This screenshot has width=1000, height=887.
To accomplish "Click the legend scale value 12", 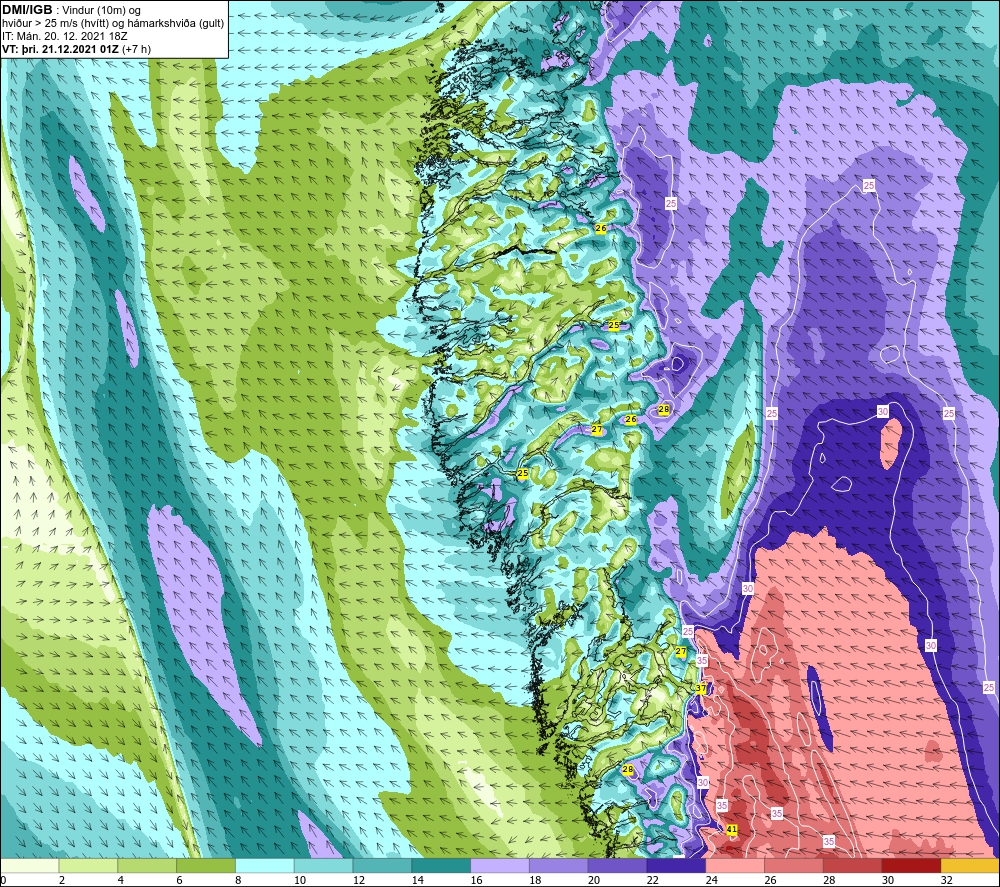I will 359,881.
